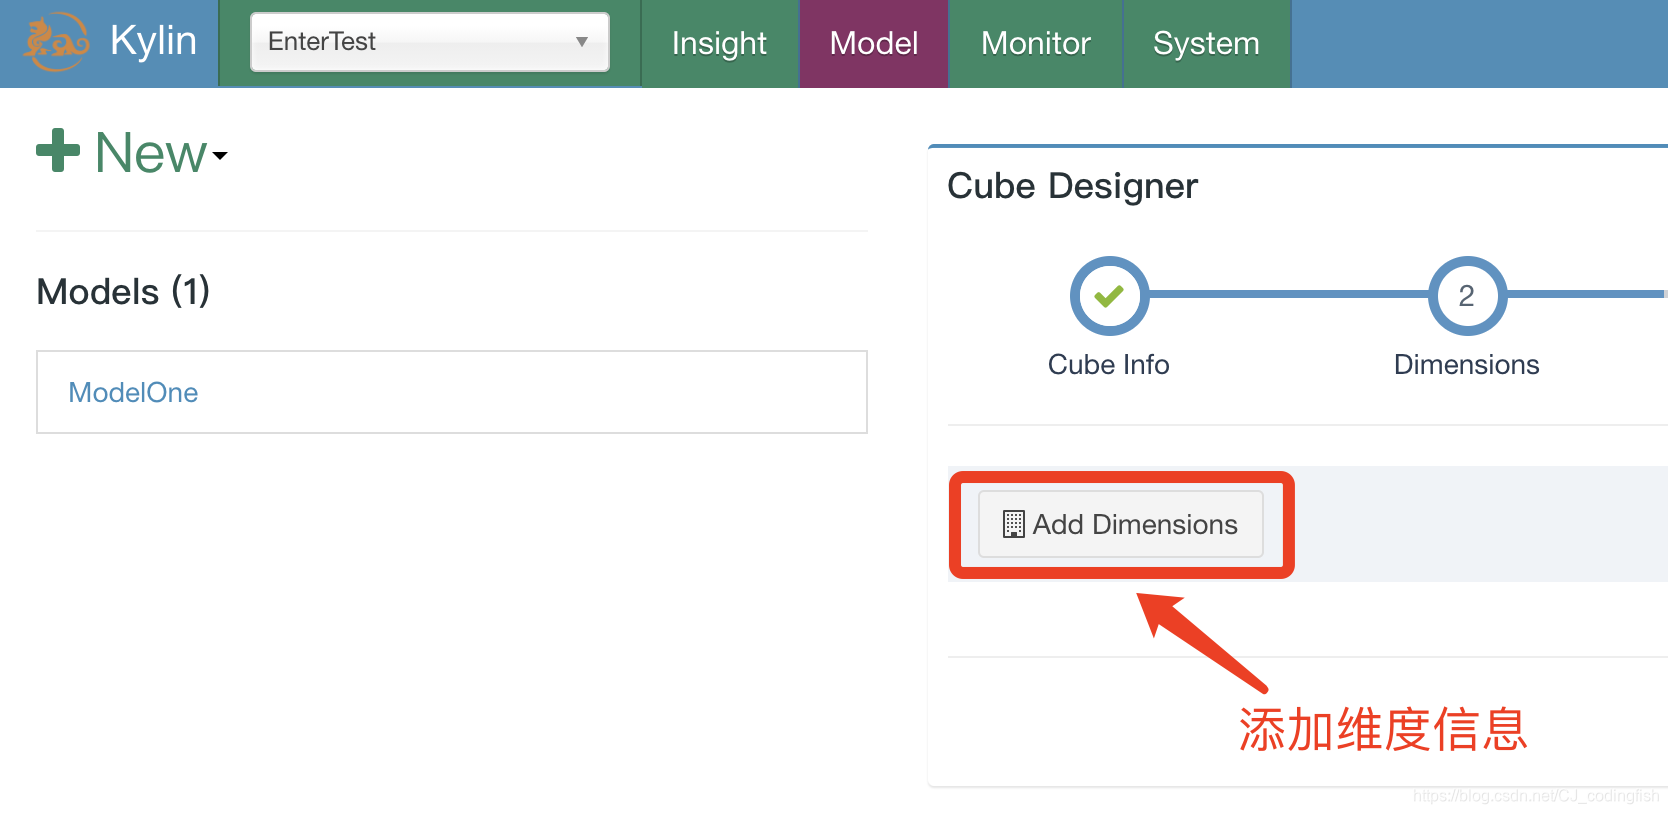Screen dimensions: 1668x814
Task: Click the Kylin dragon logo
Action: [x=56, y=42]
